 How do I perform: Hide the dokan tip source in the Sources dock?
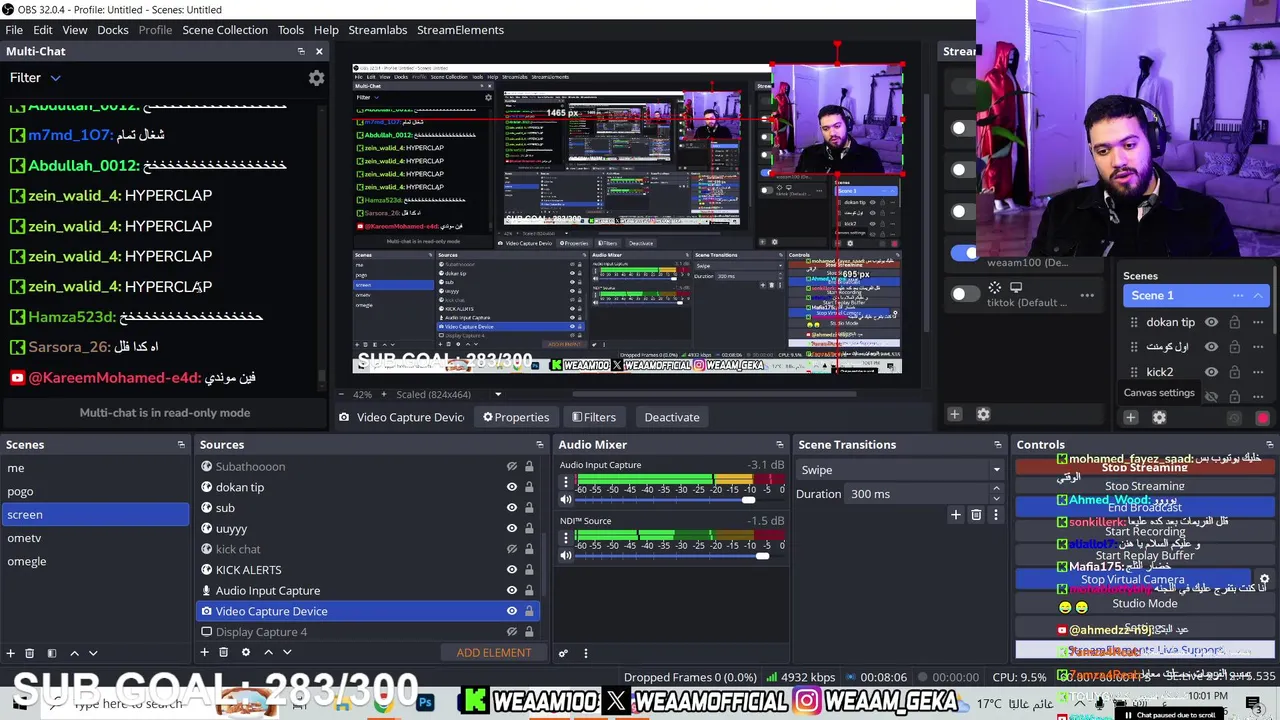click(x=512, y=487)
